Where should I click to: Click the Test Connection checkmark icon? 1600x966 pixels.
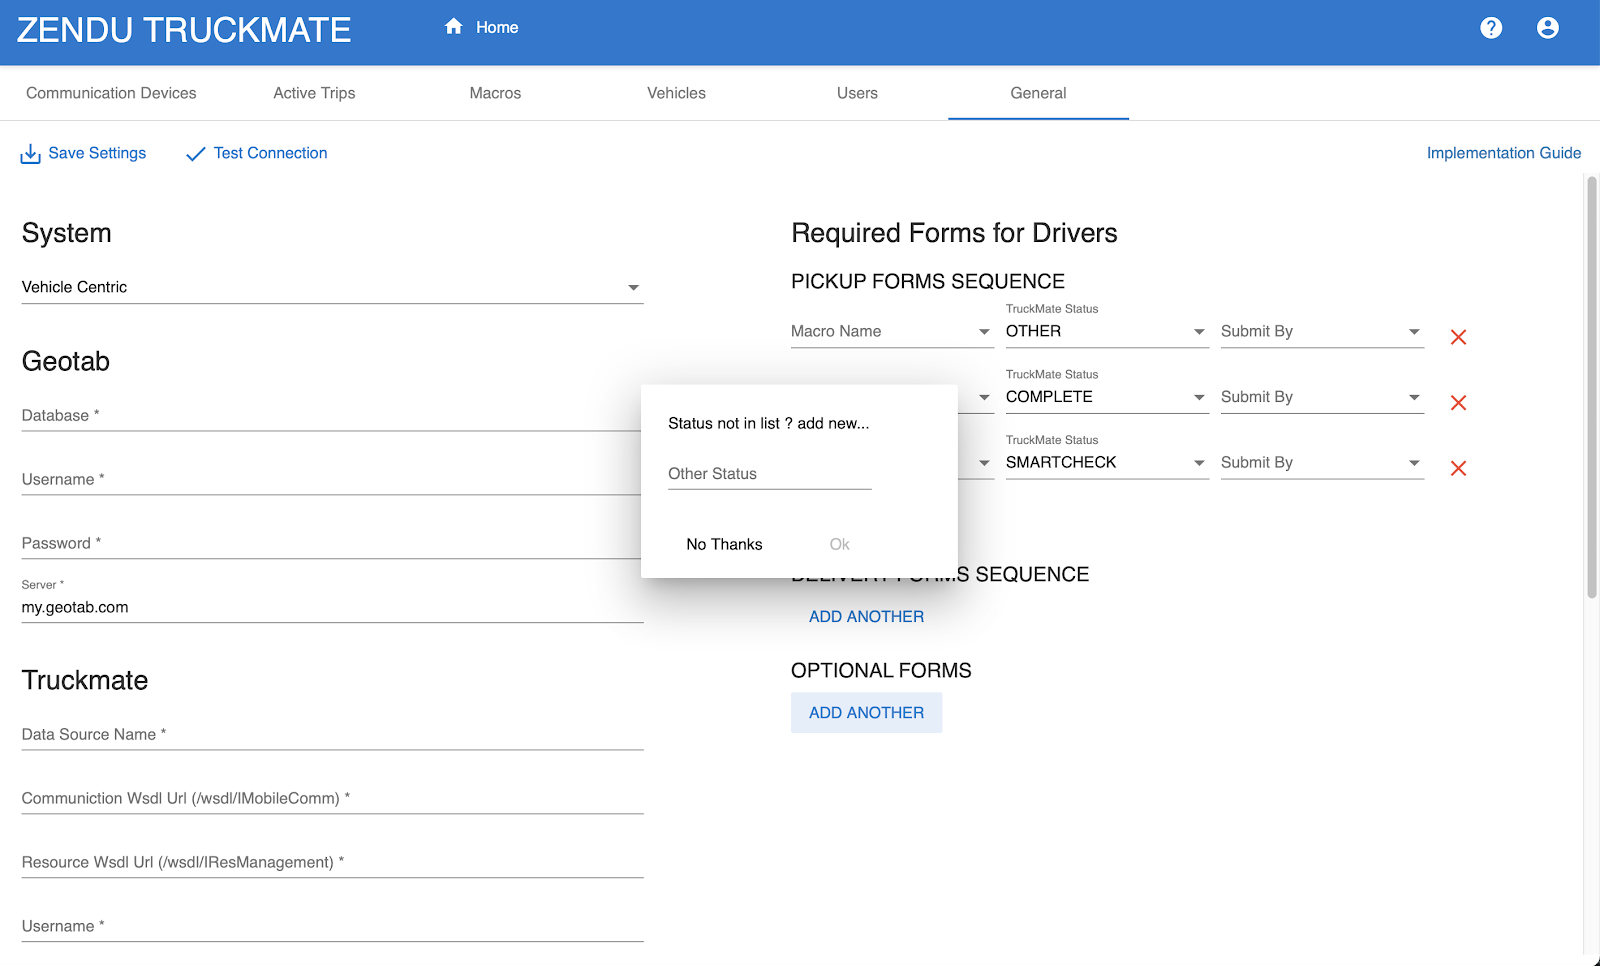(x=196, y=153)
